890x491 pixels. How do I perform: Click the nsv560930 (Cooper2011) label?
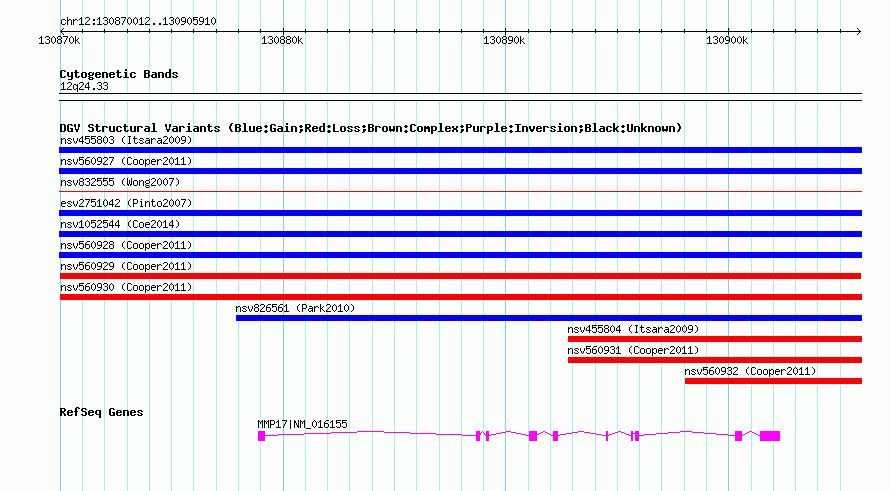tap(126, 287)
